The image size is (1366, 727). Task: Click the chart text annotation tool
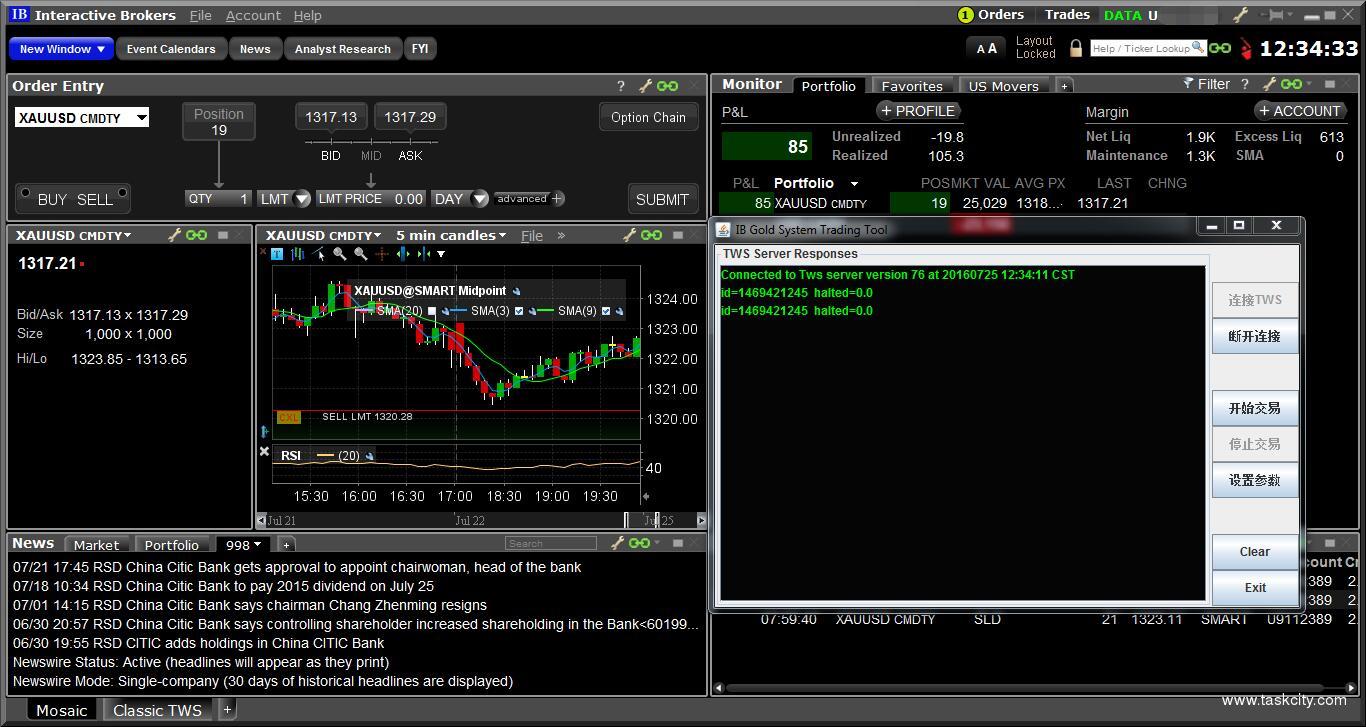[277, 254]
